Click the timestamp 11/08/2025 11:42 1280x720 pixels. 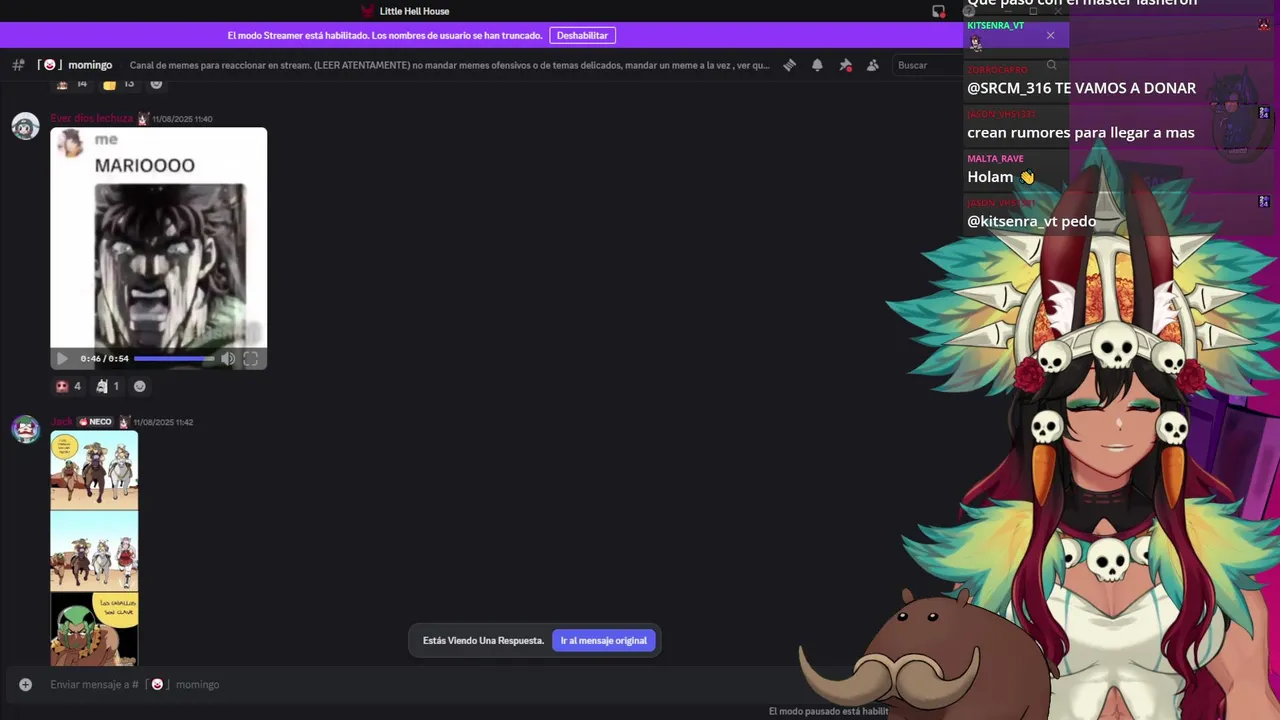tap(163, 422)
